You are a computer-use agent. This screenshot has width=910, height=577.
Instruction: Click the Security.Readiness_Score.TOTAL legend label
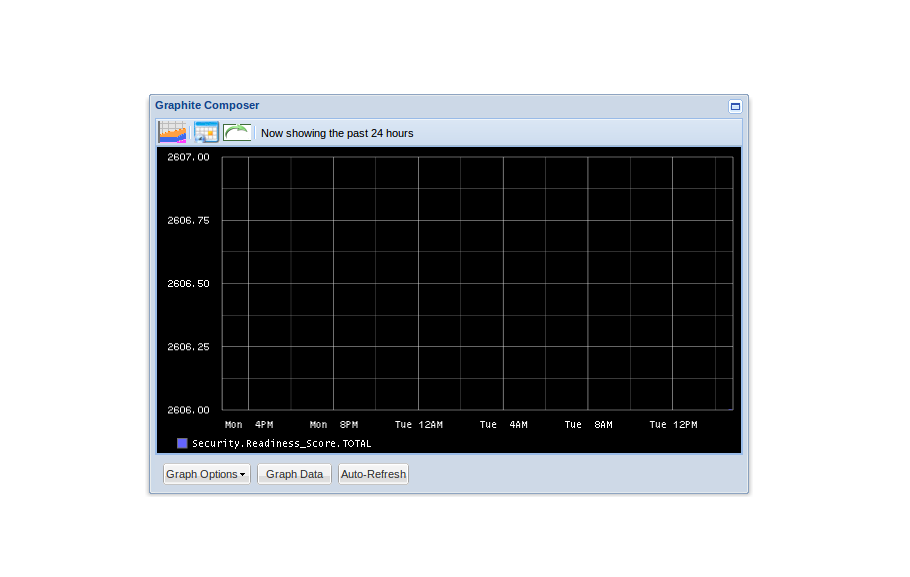[x=281, y=443]
